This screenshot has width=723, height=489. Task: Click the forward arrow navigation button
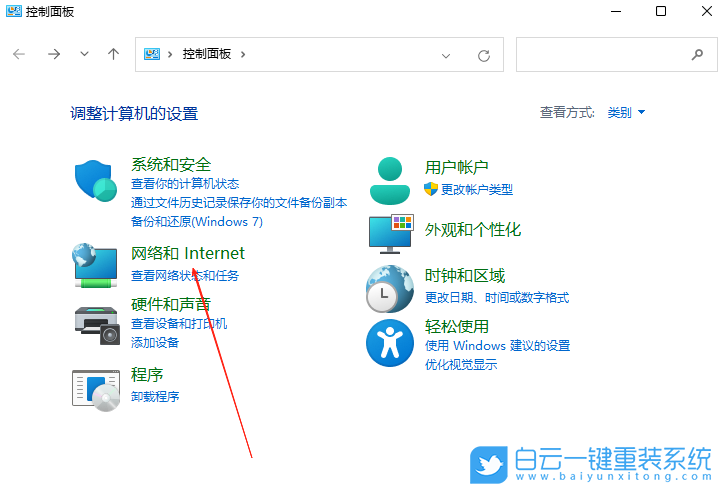(54, 54)
